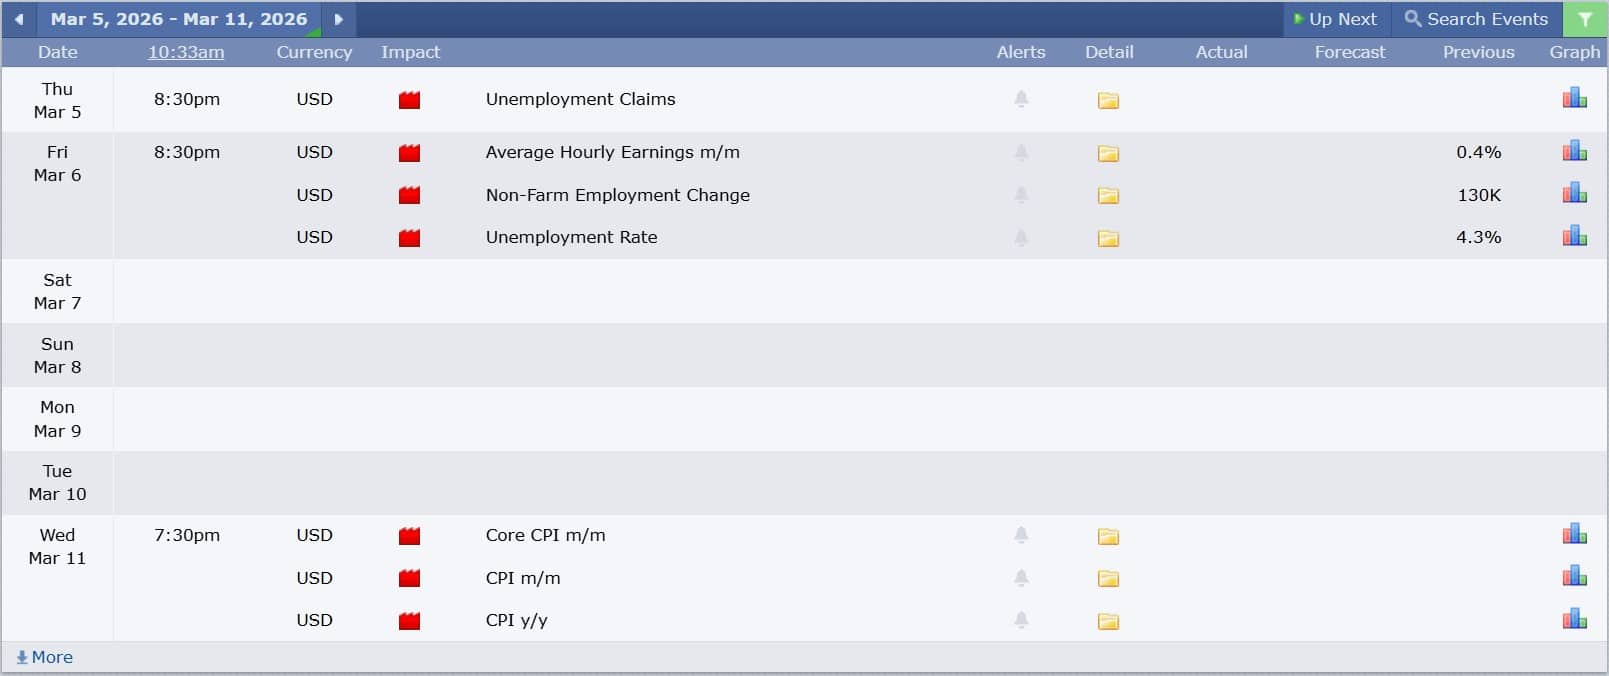
Task: Open detail folder for Core CPI m/m
Action: (1108, 536)
